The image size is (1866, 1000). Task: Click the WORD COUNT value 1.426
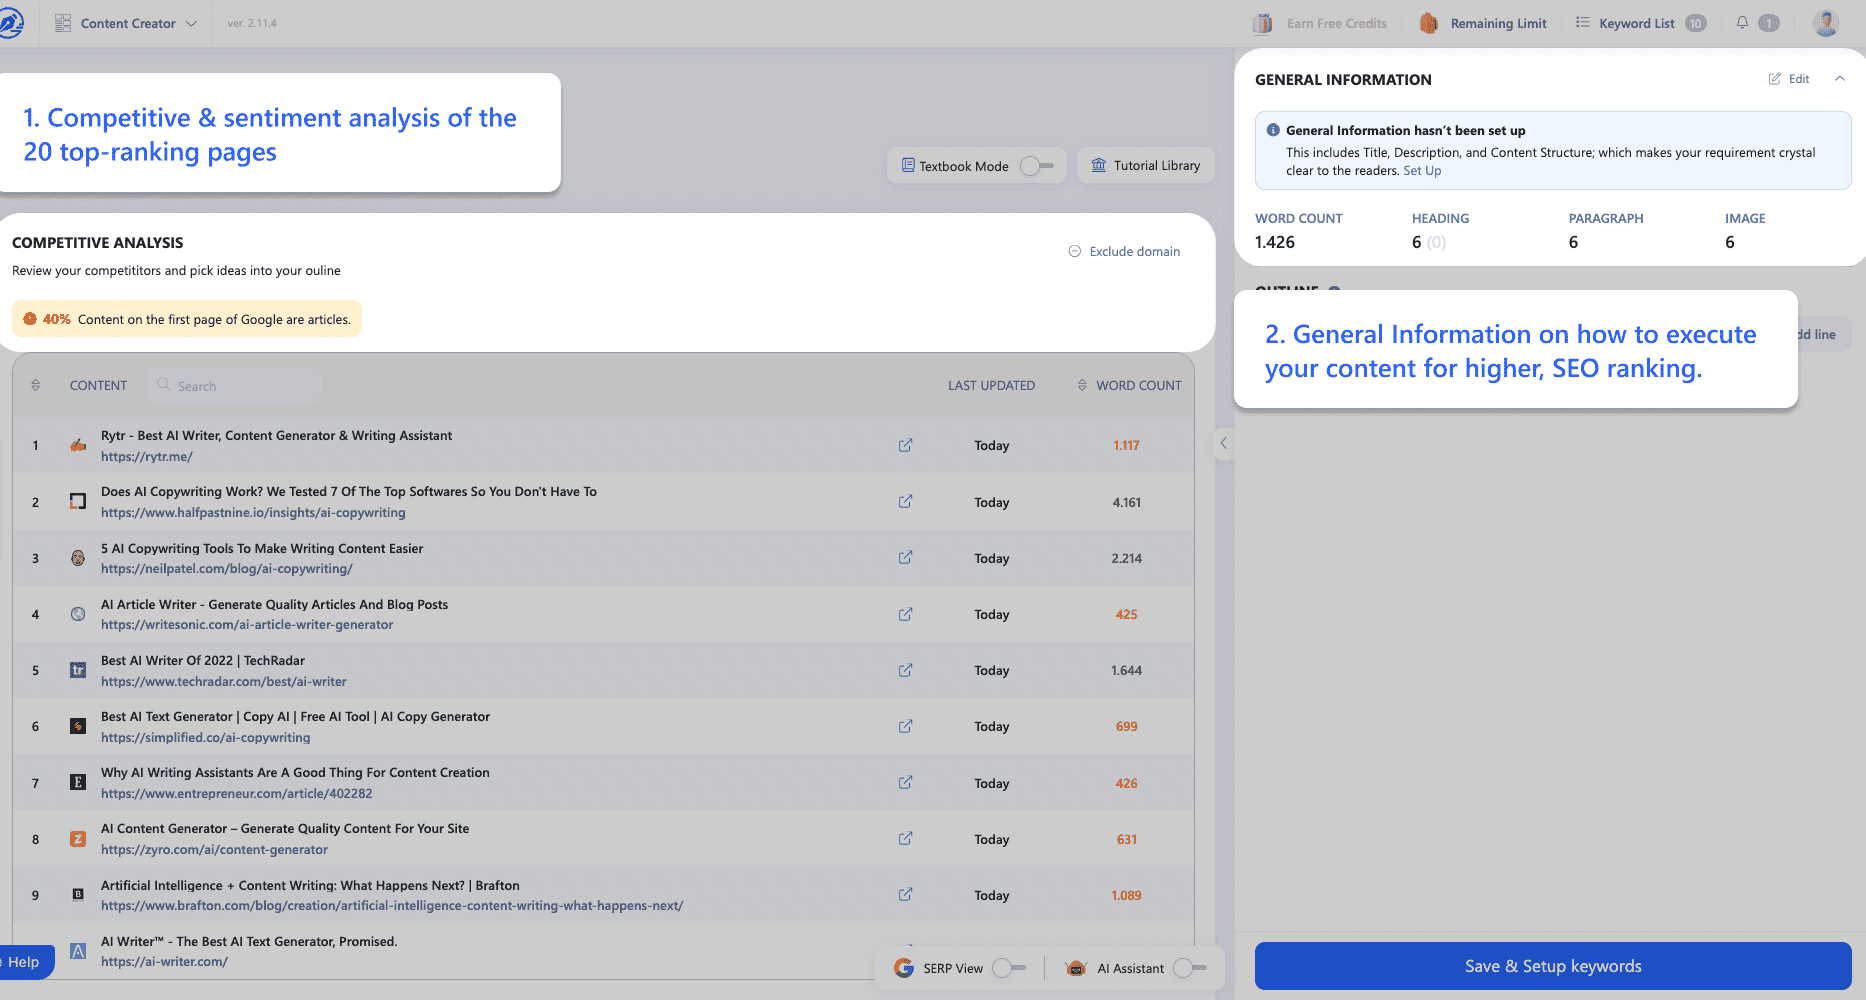pyautogui.click(x=1275, y=242)
